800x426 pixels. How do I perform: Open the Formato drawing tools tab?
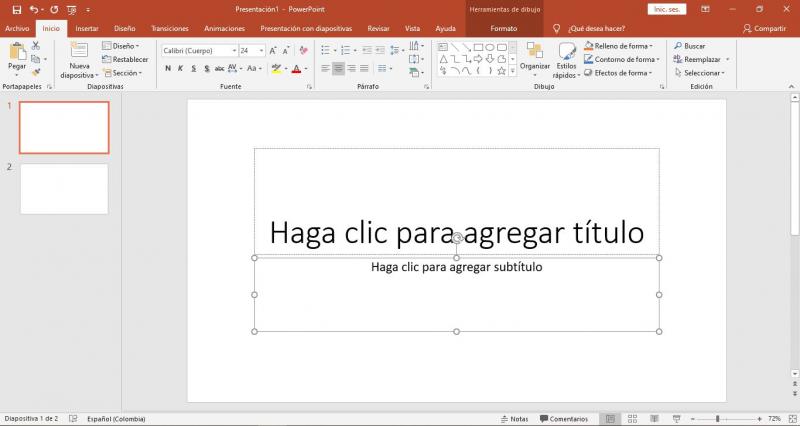pyautogui.click(x=504, y=29)
